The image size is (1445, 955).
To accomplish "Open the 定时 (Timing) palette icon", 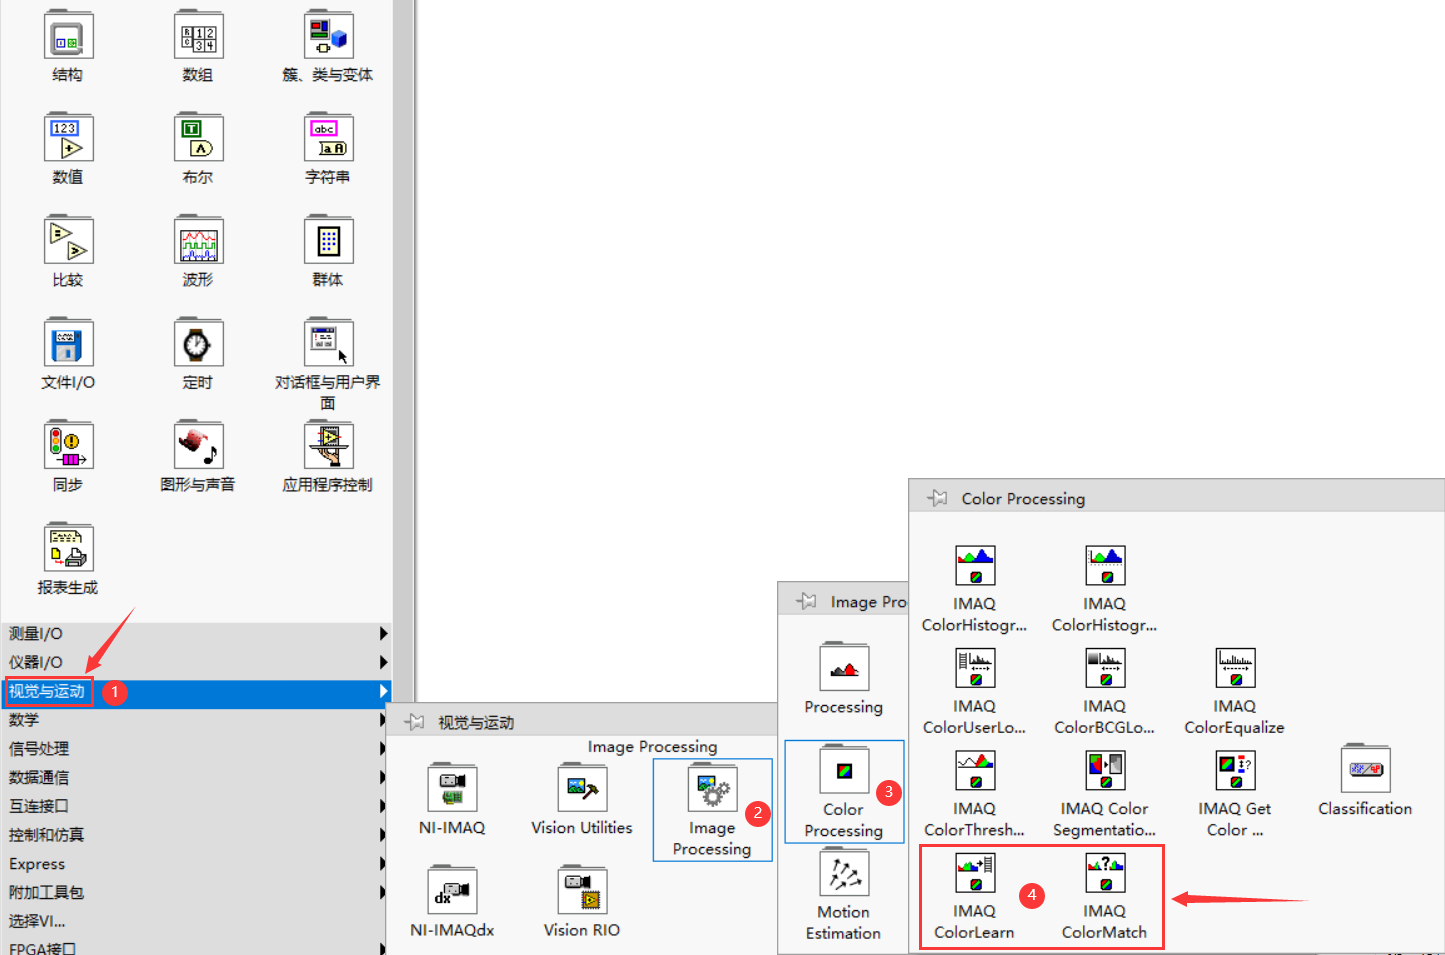I will (x=198, y=343).
